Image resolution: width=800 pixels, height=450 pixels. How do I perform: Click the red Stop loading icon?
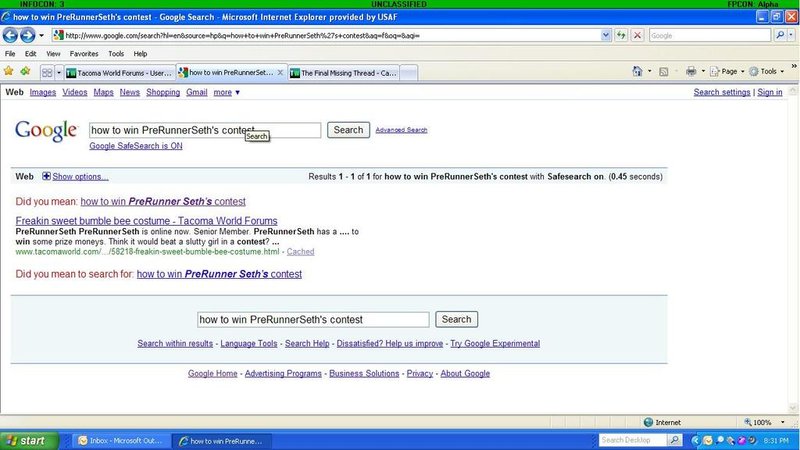[637, 35]
